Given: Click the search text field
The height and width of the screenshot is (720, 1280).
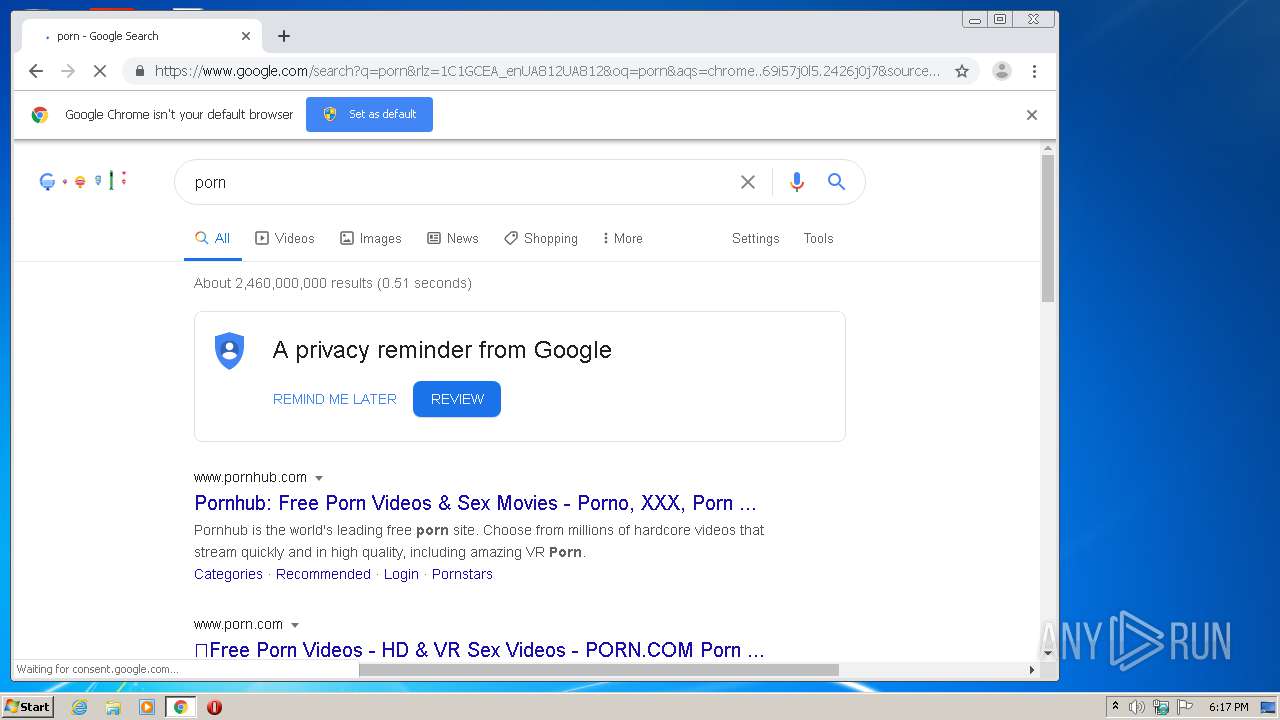Looking at the screenshot, I should coord(460,182).
